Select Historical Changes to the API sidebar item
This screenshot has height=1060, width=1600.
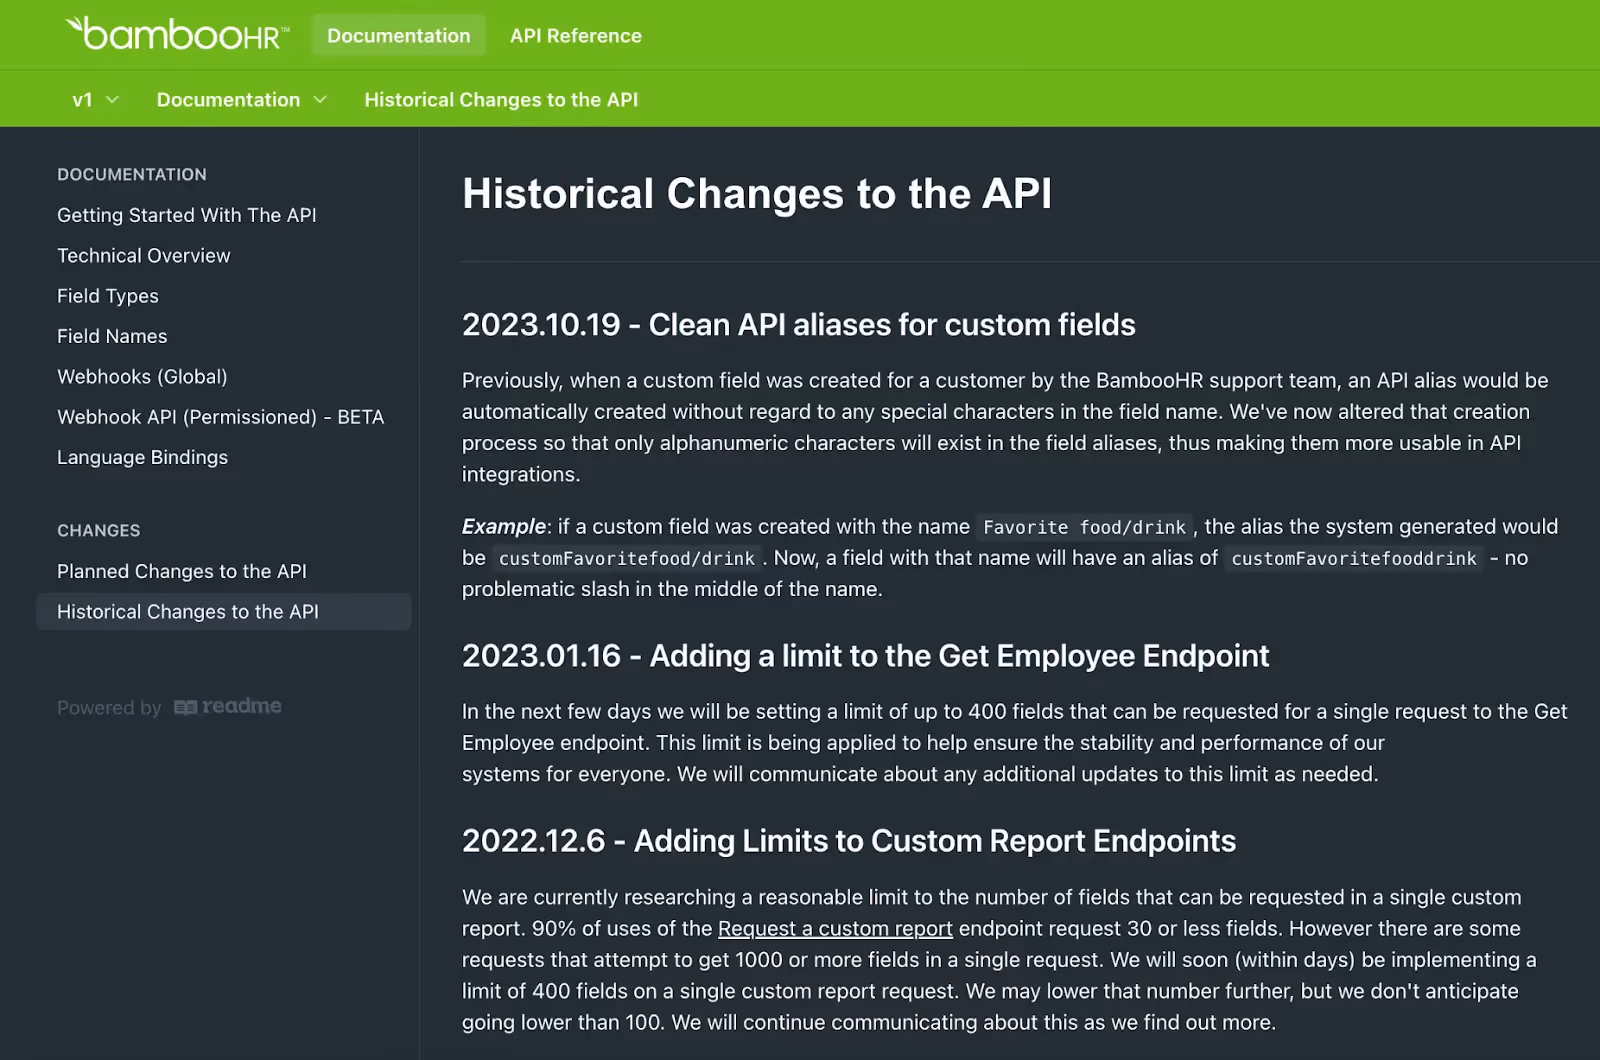coord(224,611)
